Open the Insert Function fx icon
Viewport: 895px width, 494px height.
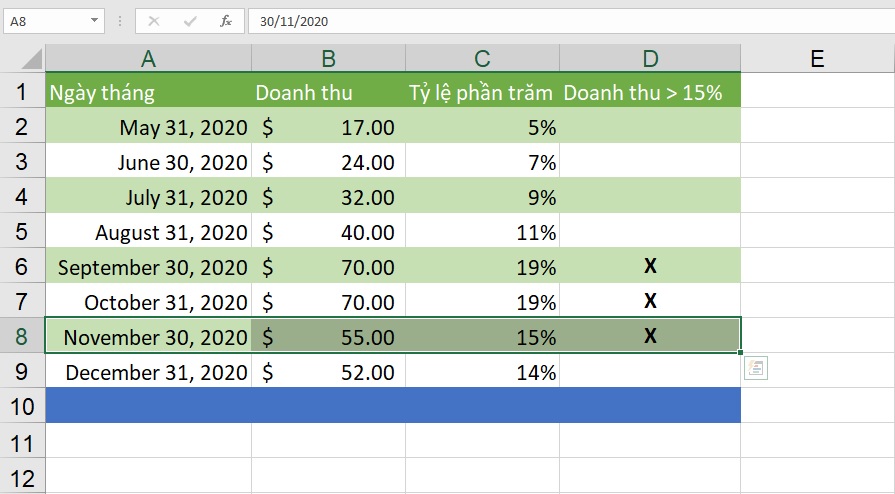[226, 21]
